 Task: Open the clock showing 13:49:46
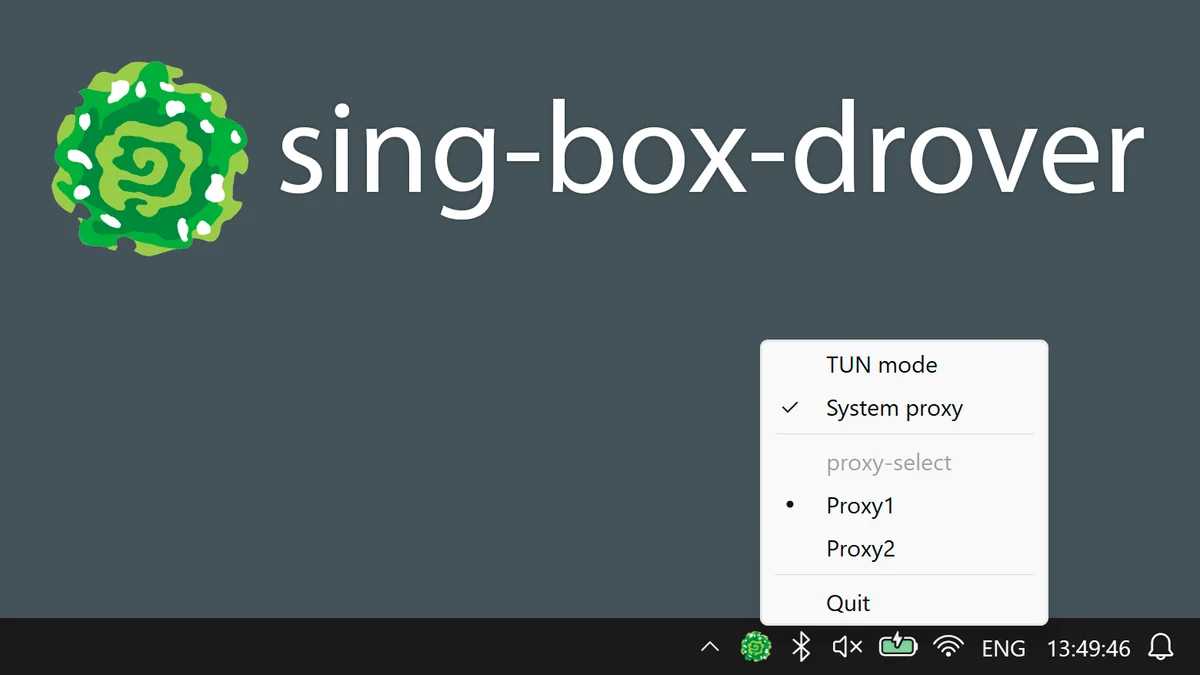pos(1088,648)
